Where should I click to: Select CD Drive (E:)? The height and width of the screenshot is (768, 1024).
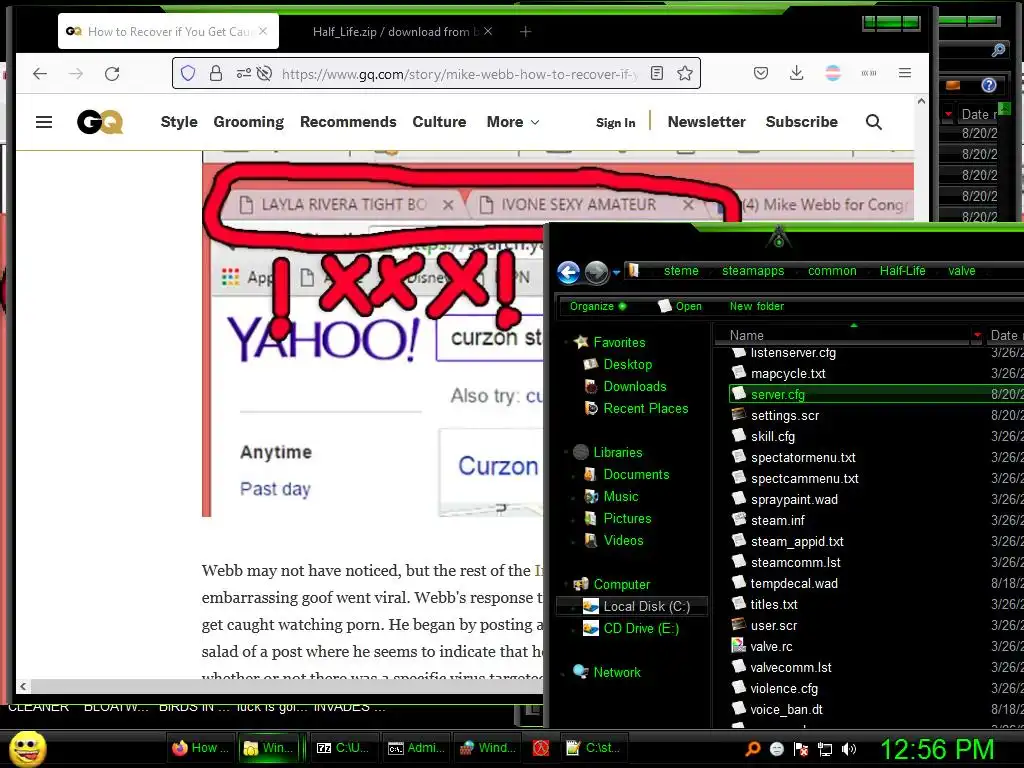[641, 628]
